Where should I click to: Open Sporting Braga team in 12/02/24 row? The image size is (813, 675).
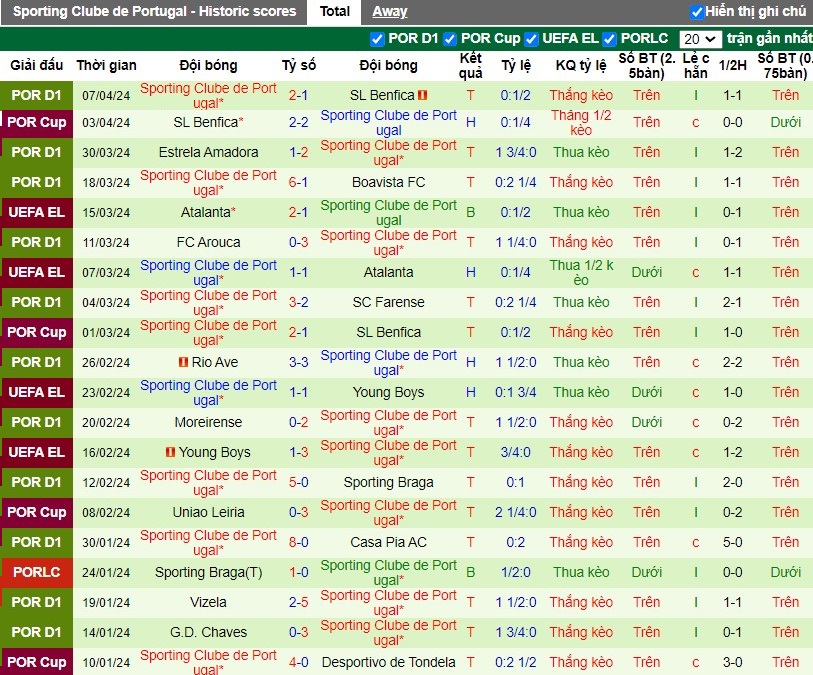388,483
